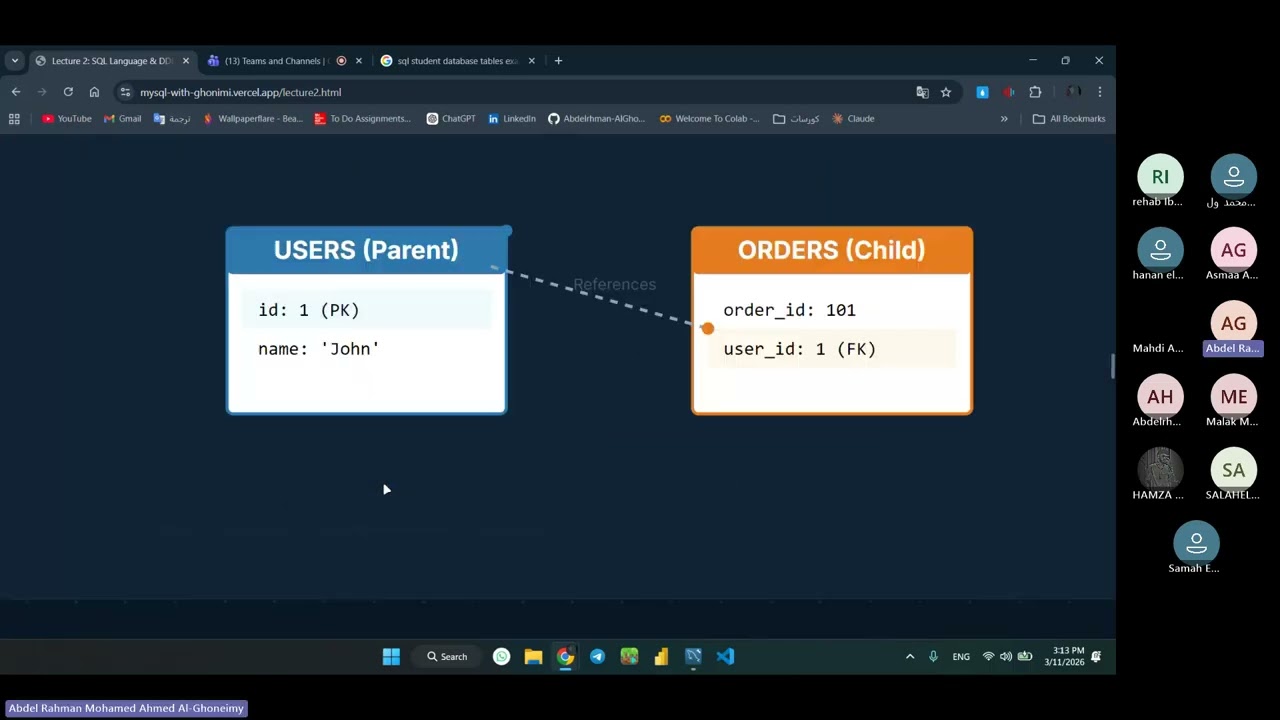The width and height of the screenshot is (1280, 720).
Task: Select the order_id: 101 row
Action: pyautogui.click(x=831, y=310)
